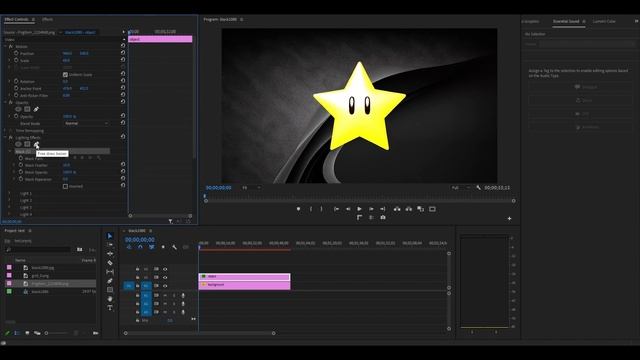Select the Hand tool
Screen dimensions: 640x360
click(110, 299)
